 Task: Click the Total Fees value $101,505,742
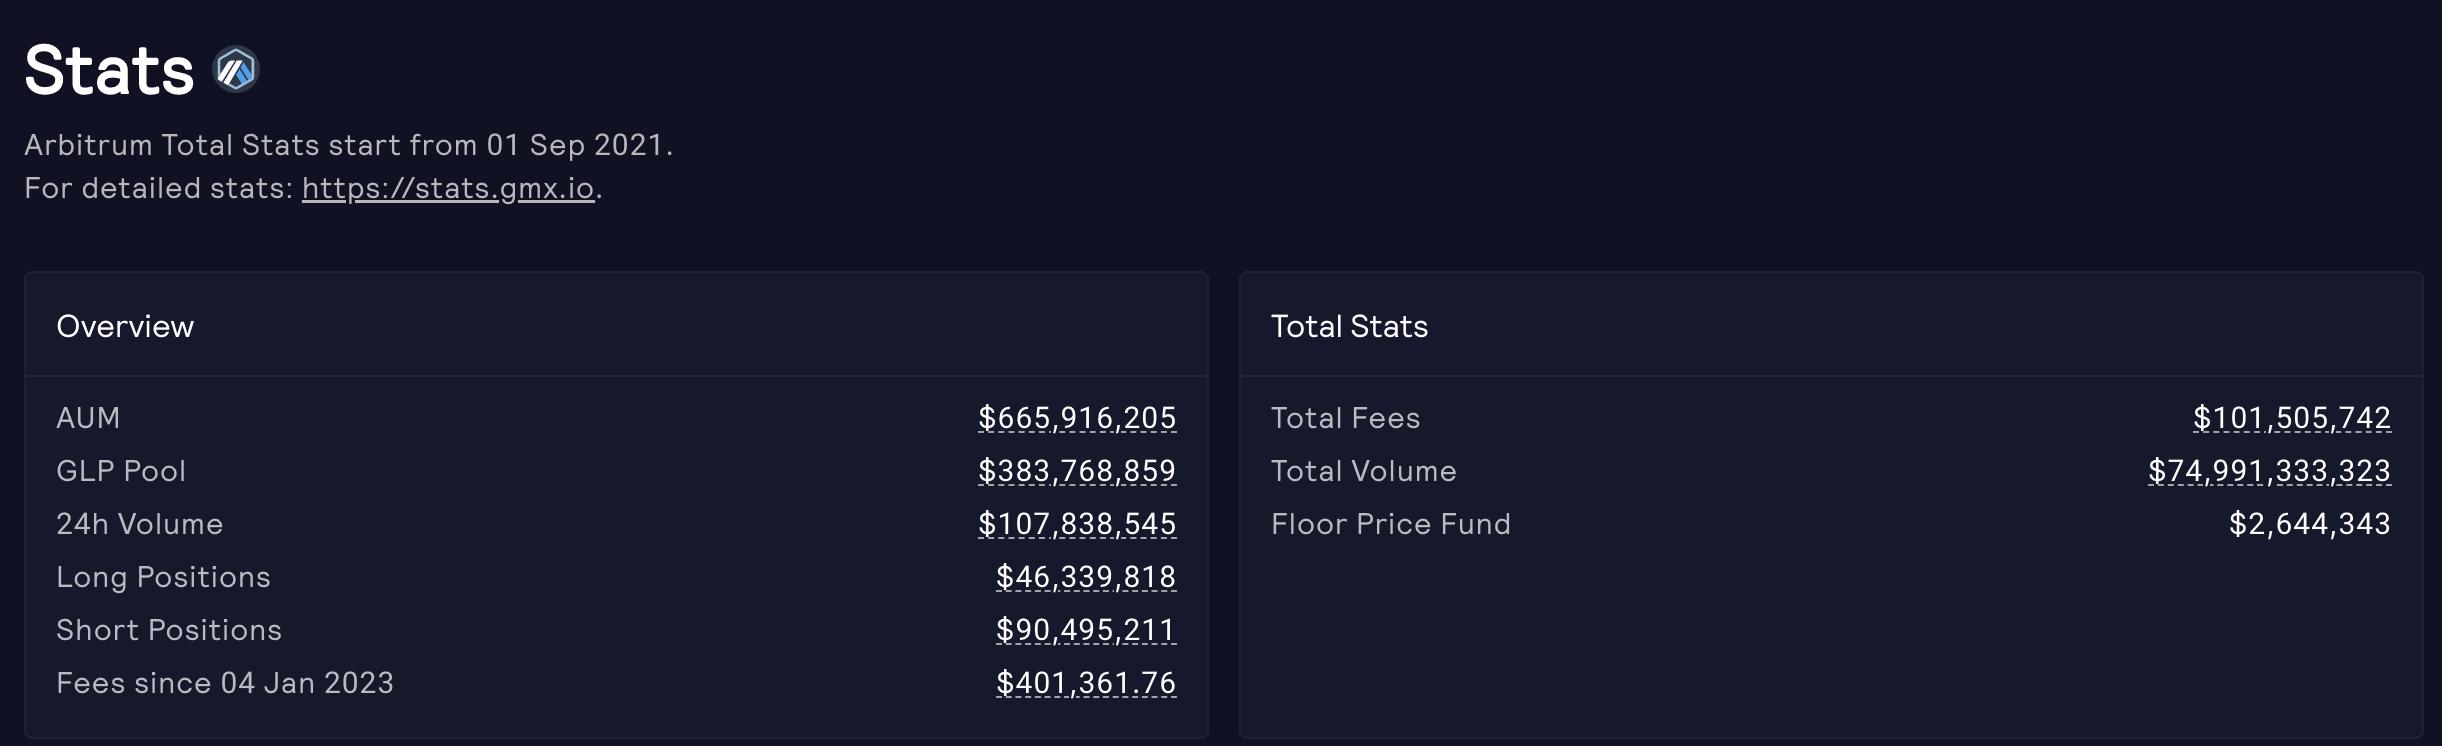(x=2291, y=418)
